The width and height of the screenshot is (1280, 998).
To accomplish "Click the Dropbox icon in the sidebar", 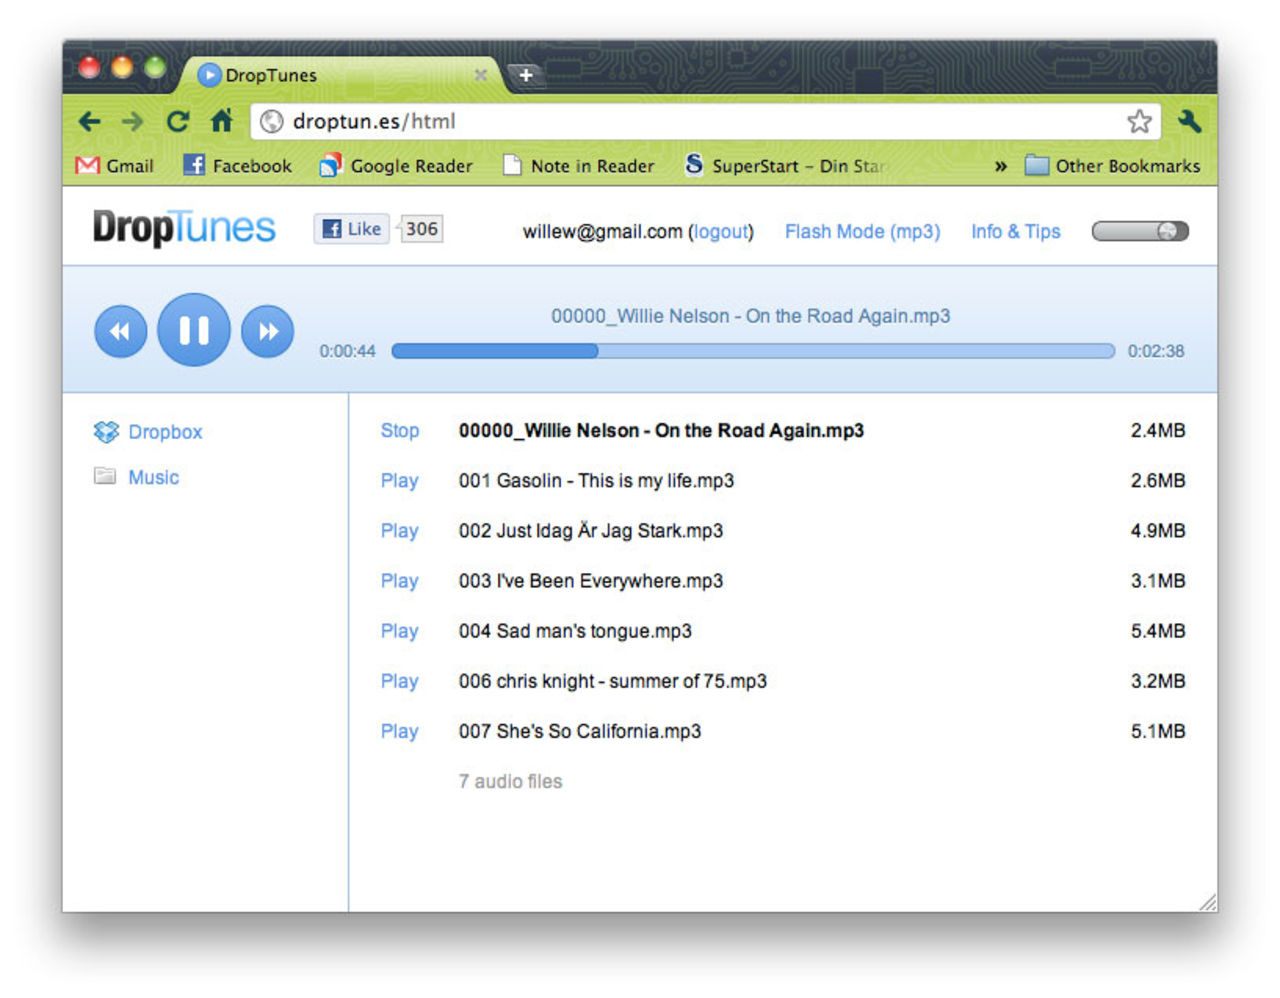I will coord(104,431).
